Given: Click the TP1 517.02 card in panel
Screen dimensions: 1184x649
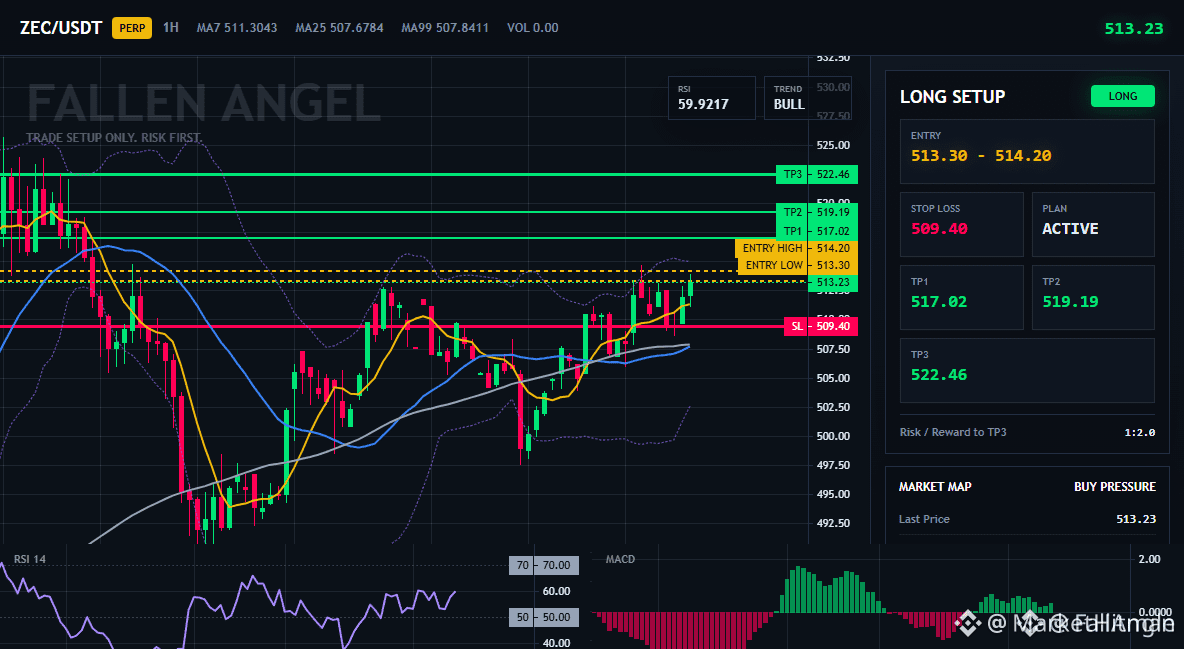Looking at the screenshot, I should pos(961,297).
